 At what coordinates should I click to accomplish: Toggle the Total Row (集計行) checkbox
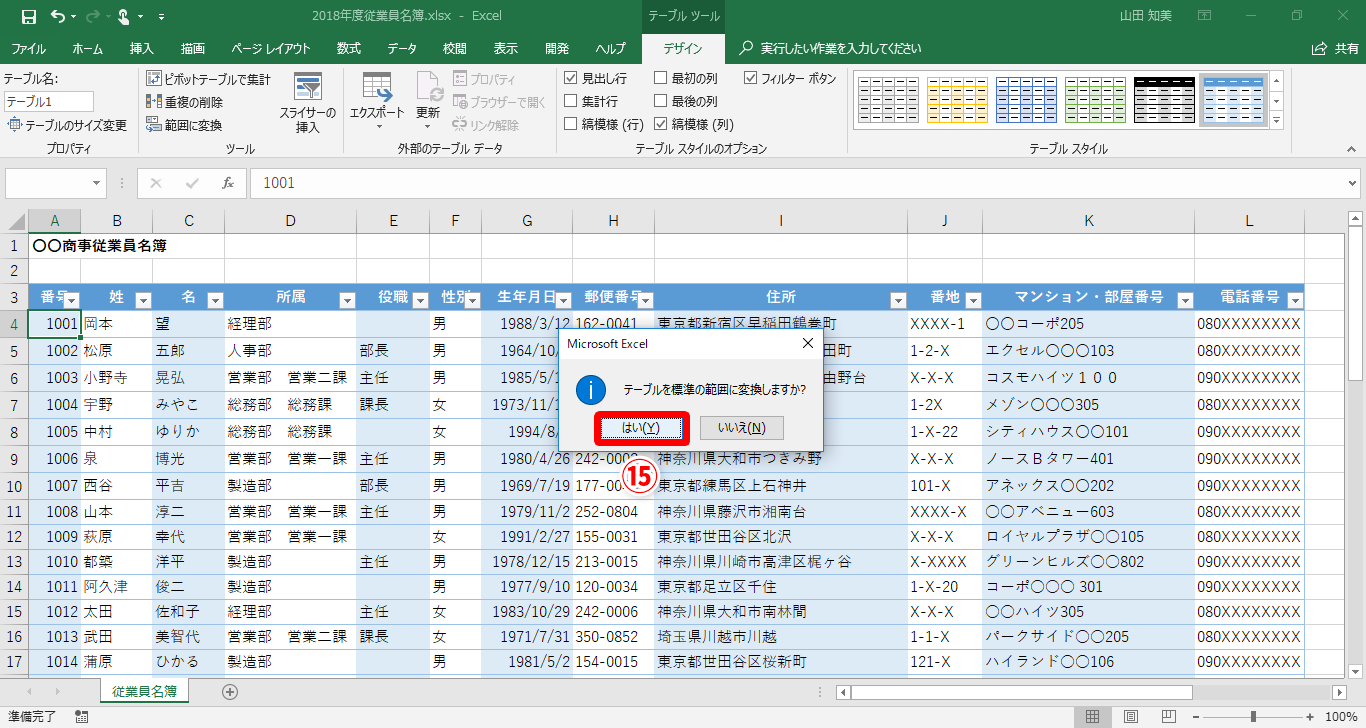(x=571, y=101)
